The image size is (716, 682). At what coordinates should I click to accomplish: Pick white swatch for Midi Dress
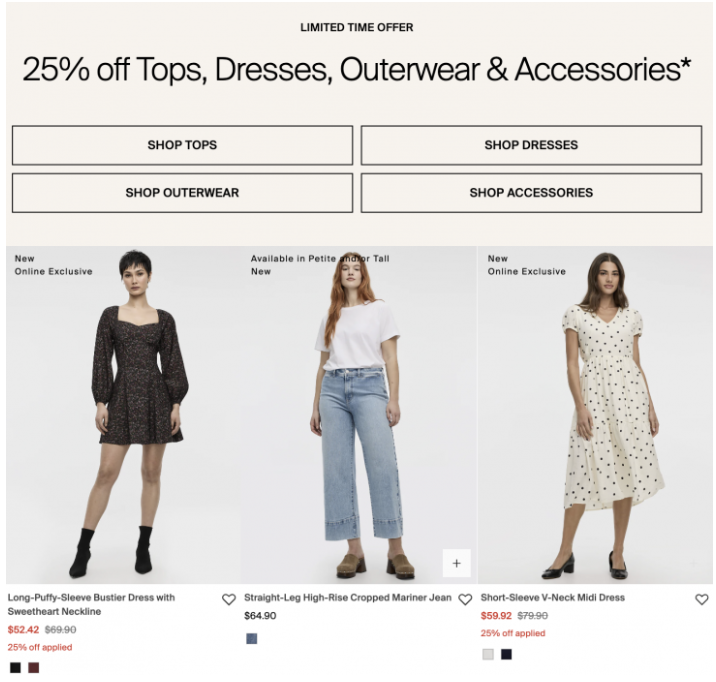click(x=488, y=654)
